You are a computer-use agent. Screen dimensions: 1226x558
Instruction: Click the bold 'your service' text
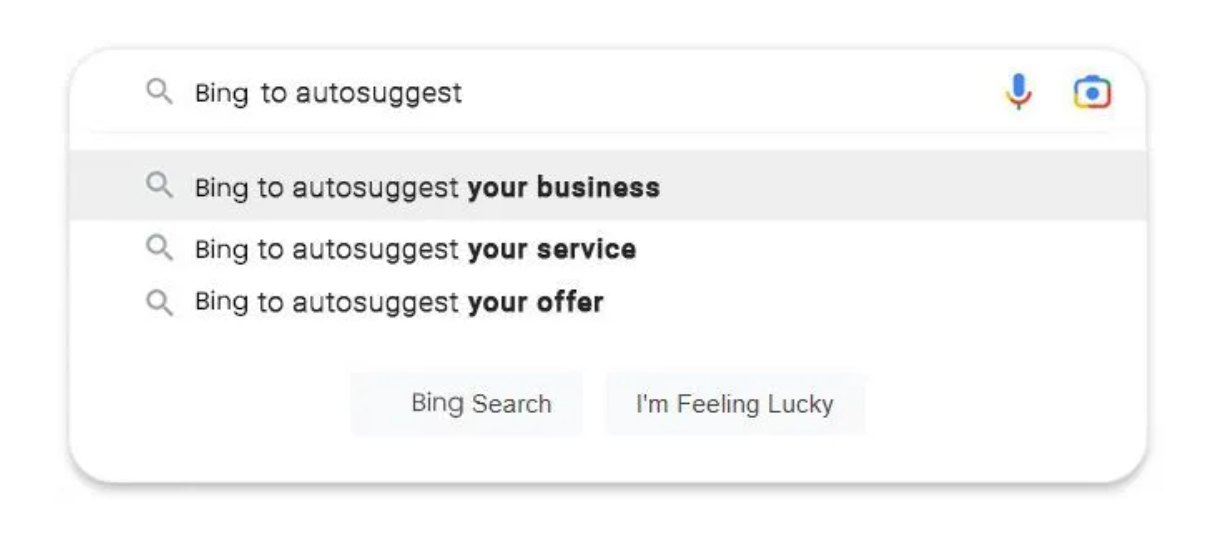pyautogui.click(x=552, y=249)
